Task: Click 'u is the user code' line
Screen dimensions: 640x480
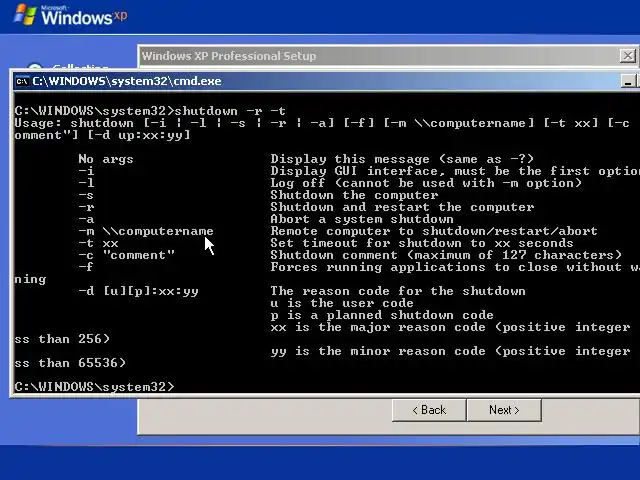Action: [342, 303]
